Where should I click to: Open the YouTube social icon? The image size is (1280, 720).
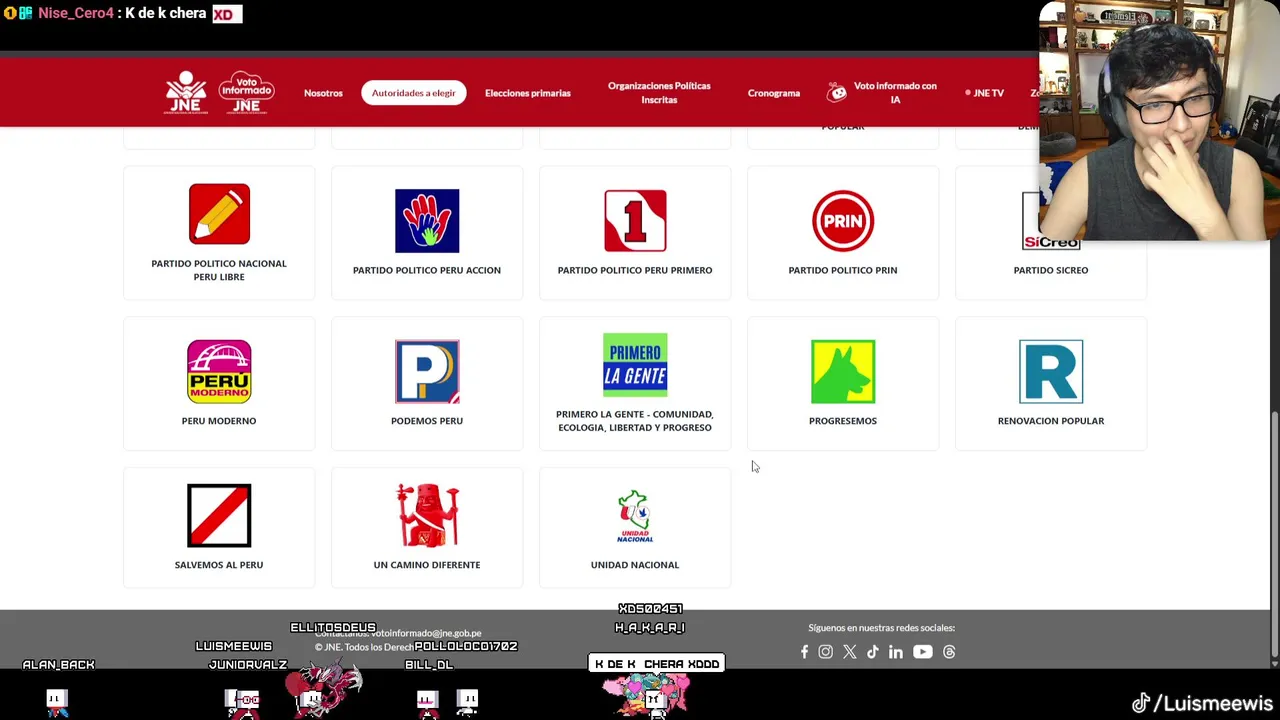click(922, 652)
